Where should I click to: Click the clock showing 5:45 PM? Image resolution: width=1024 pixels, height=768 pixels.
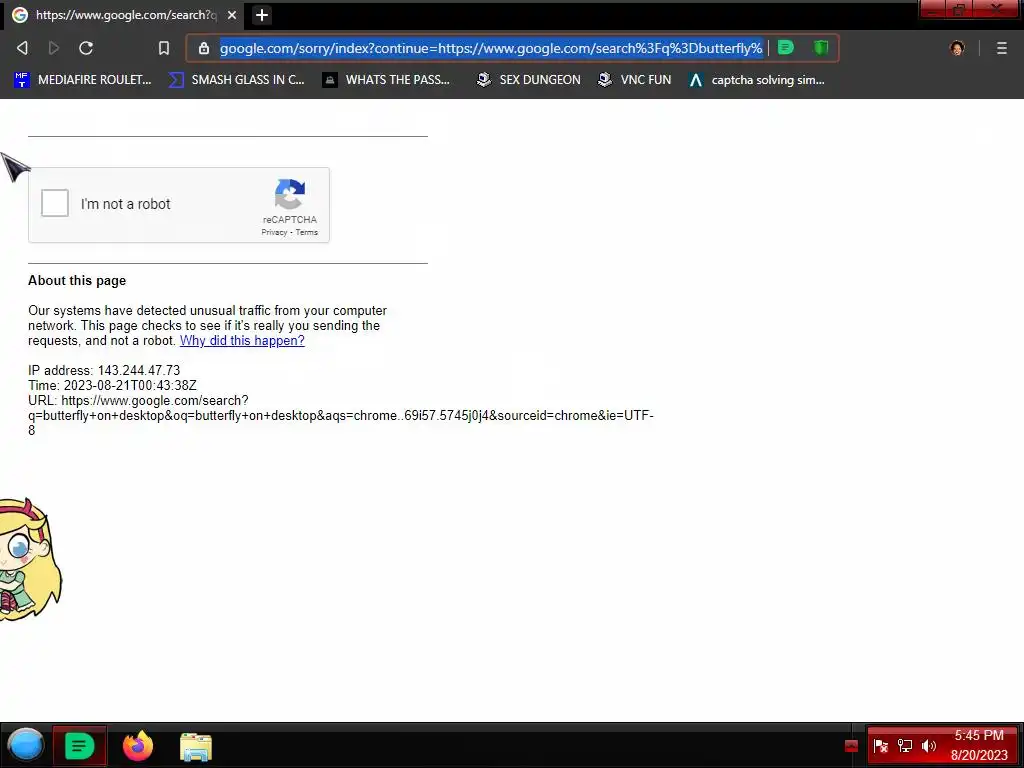coord(979,735)
